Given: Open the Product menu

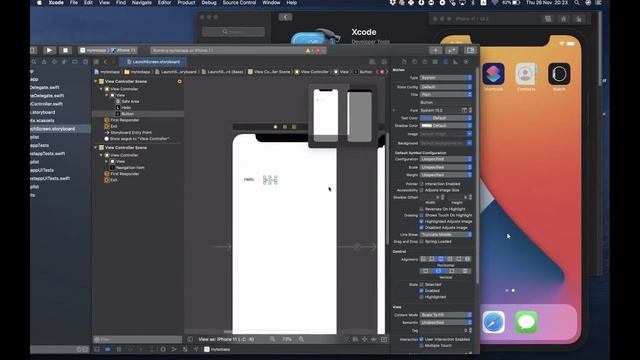Looking at the screenshot, I should [186, 3].
